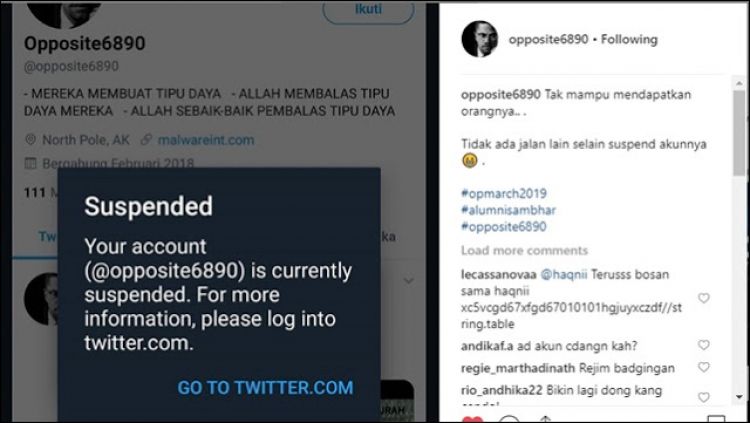Like the lecassanovaa comment heart icon
The image size is (750, 423).
703,298
